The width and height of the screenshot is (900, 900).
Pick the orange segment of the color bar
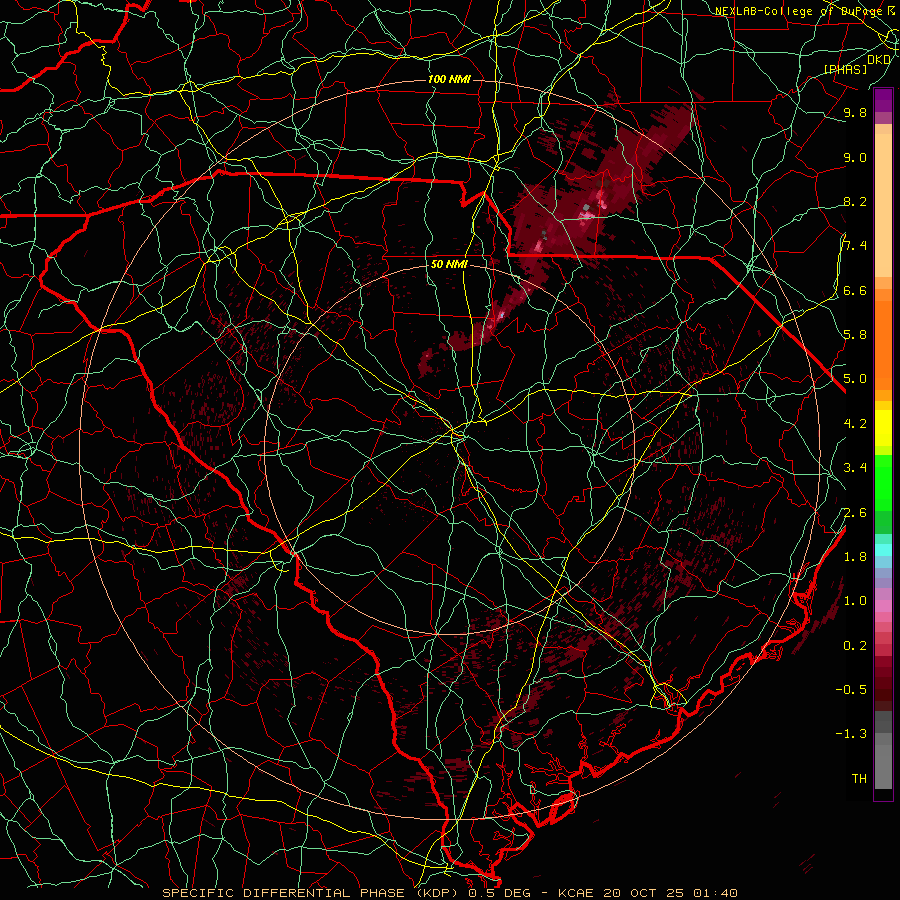(883, 344)
